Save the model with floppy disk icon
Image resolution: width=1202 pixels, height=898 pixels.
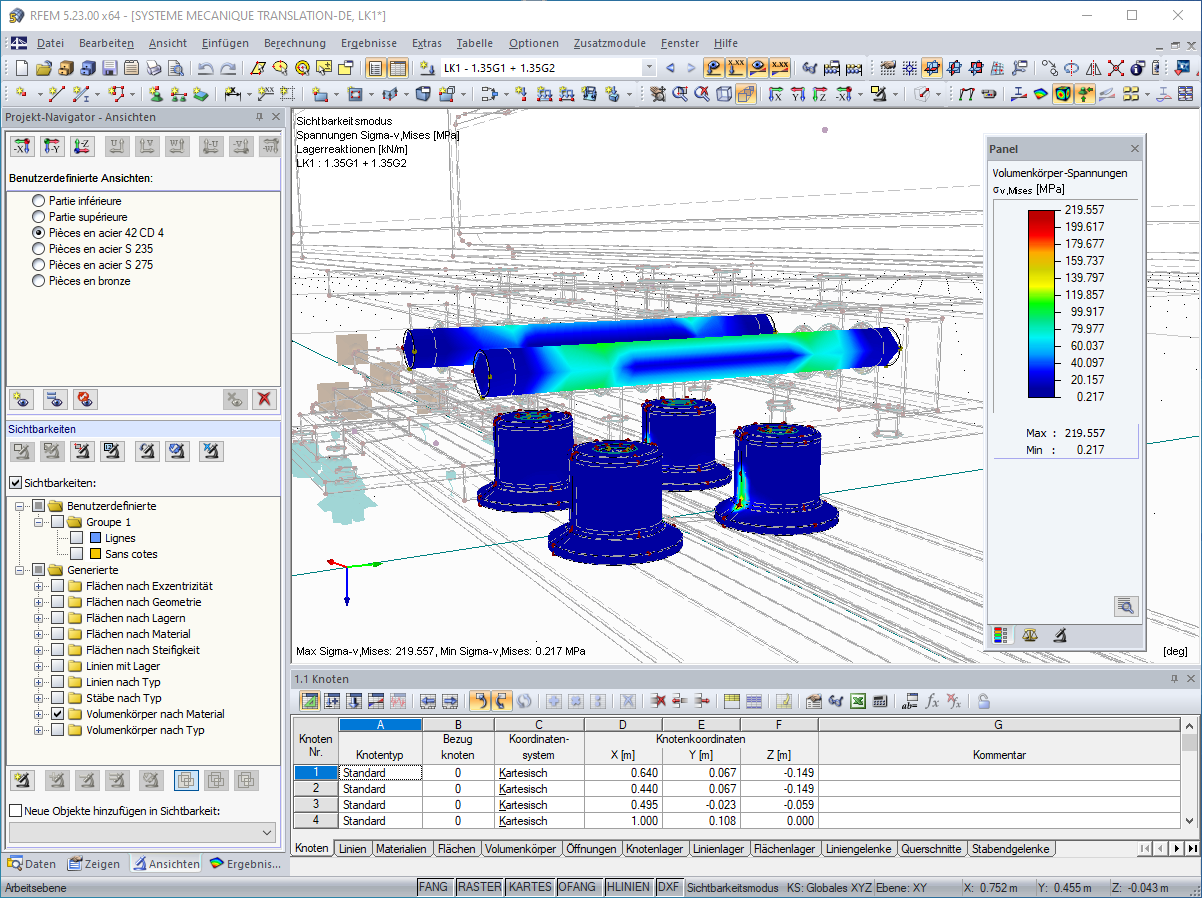[x=109, y=68]
